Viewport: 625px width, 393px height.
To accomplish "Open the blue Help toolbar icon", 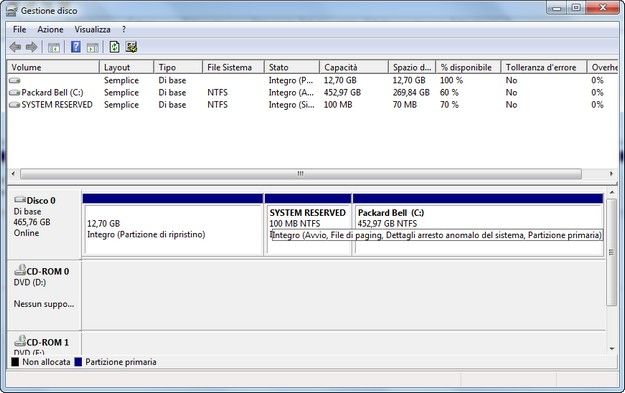I will coord(75,47).
